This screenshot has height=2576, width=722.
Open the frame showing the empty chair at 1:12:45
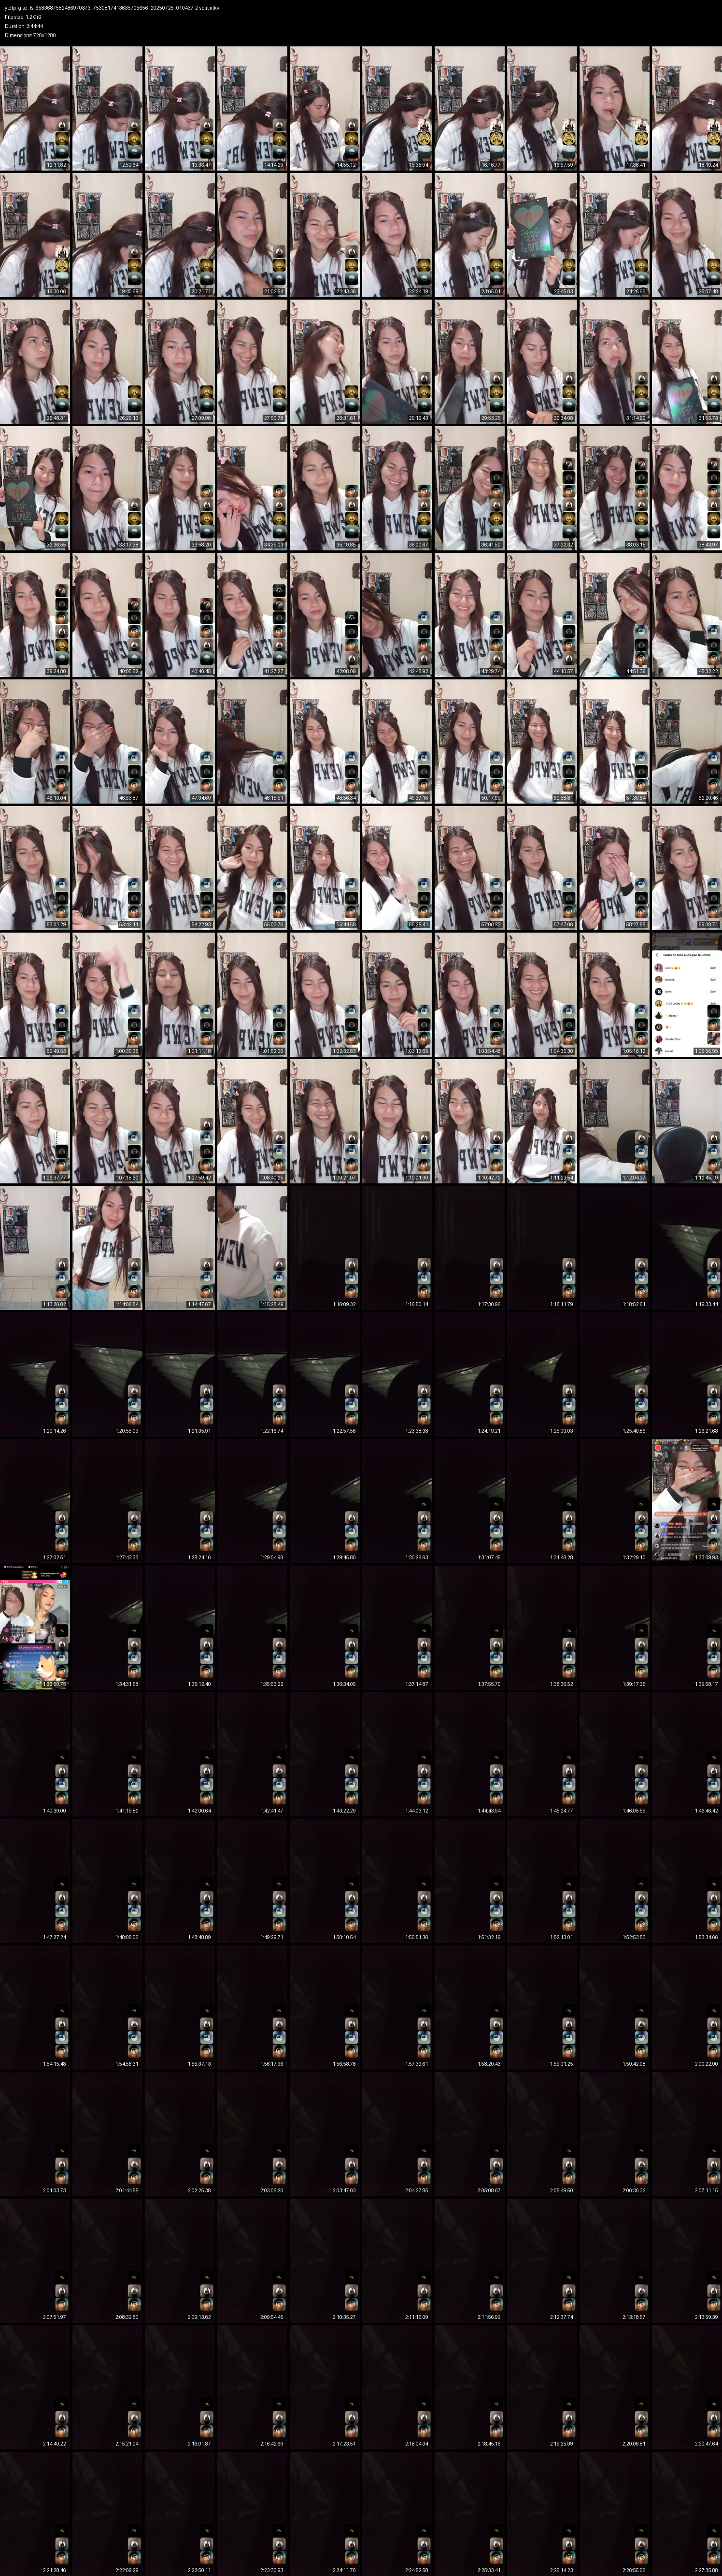pyautogui.click(x=686, y=1121)
